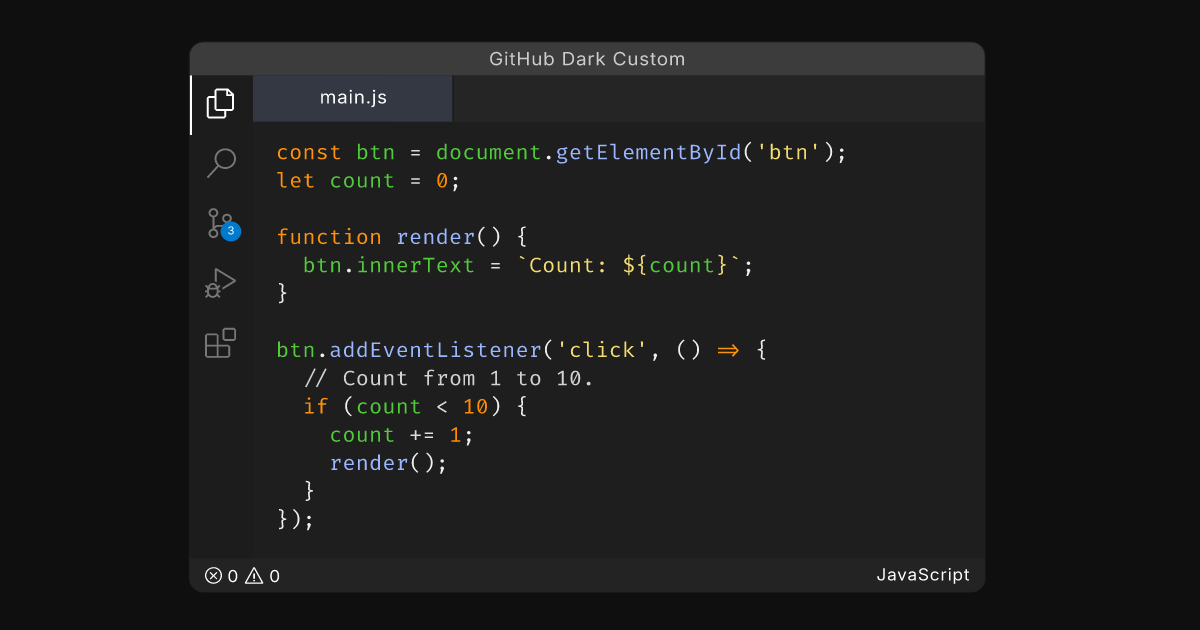Click the closing '});' line
Screen dimensions: 1200x630
coord(296,519)
